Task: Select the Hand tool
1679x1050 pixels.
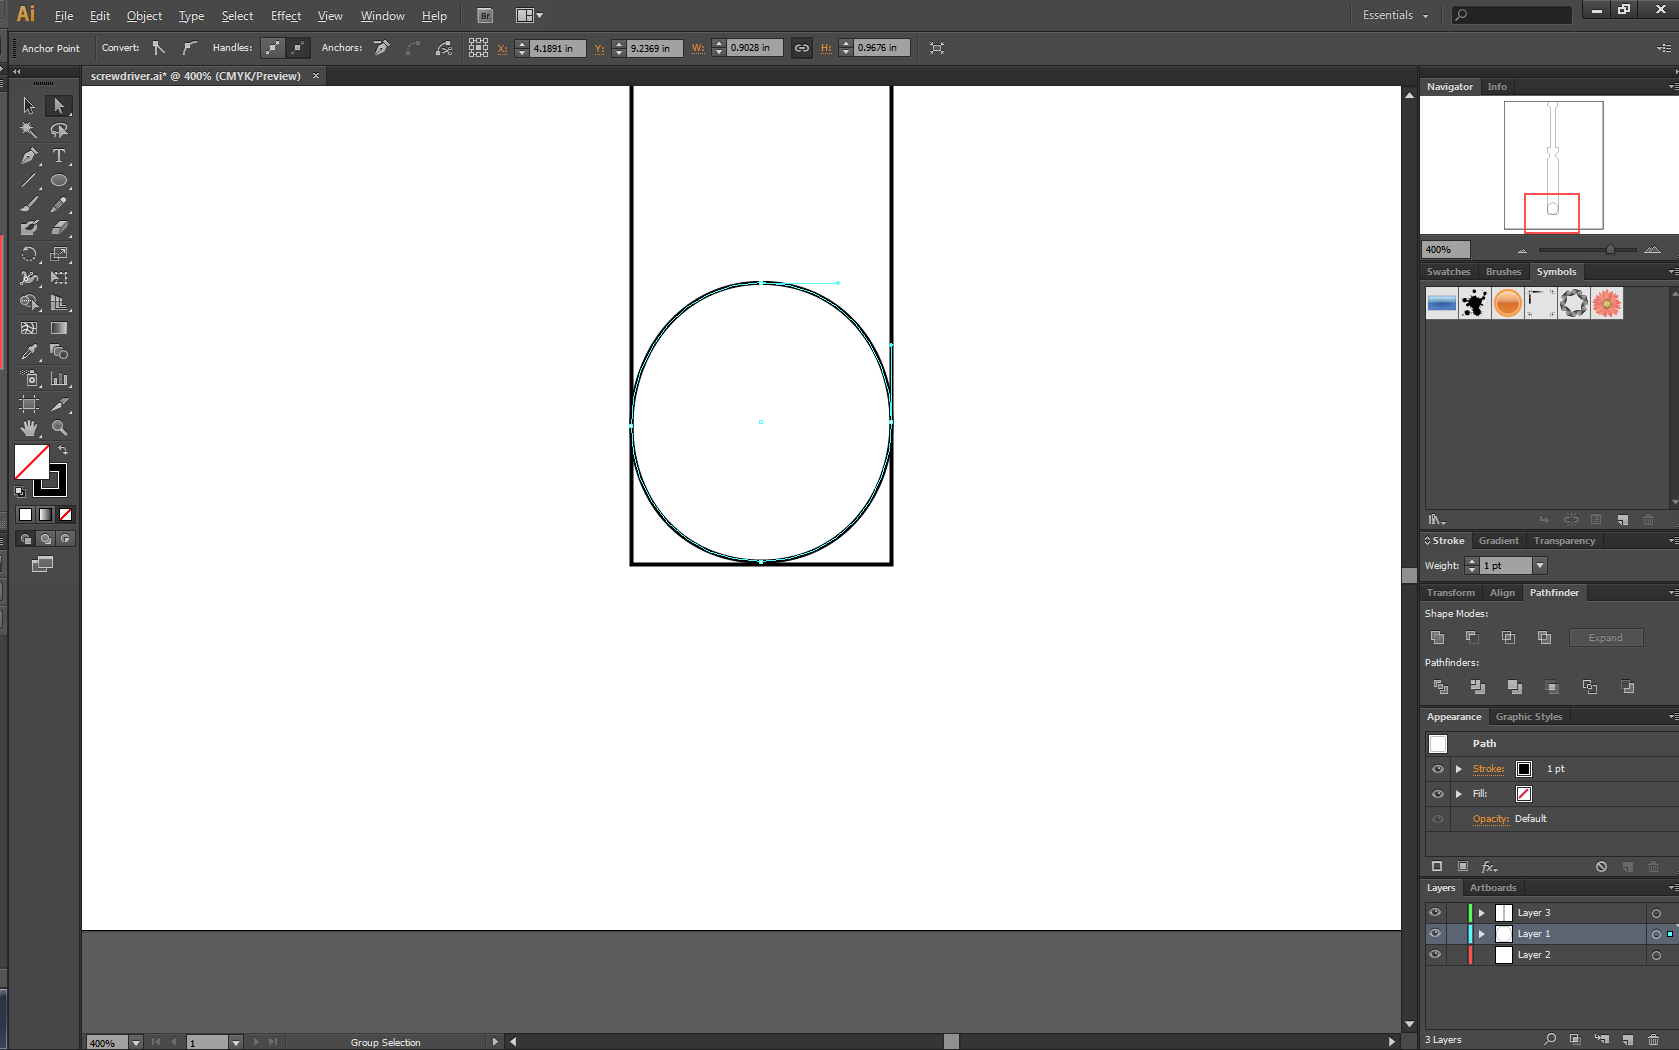Action: 29,427
